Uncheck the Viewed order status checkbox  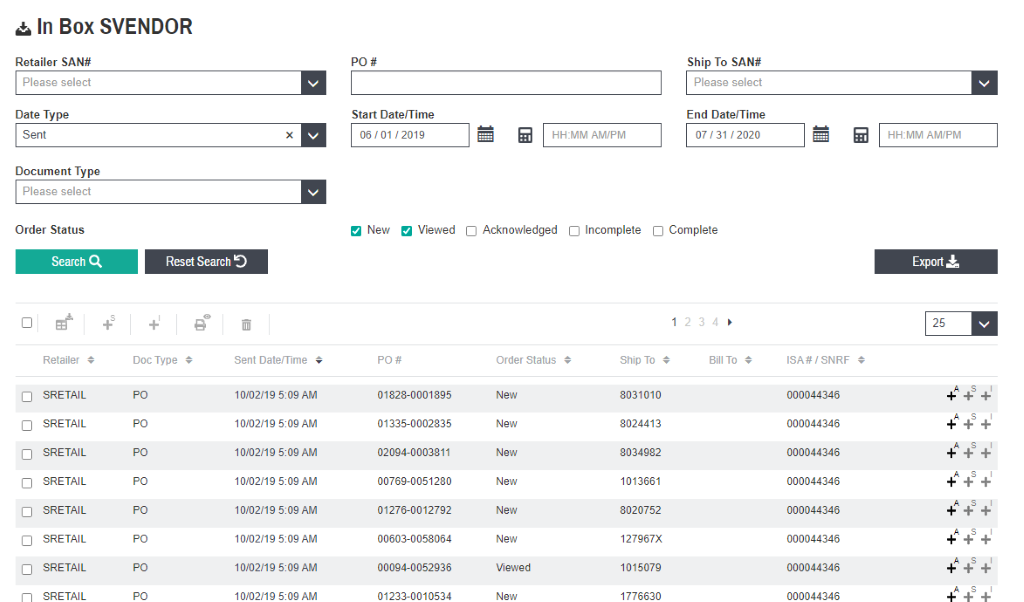(x=407, y=231)
